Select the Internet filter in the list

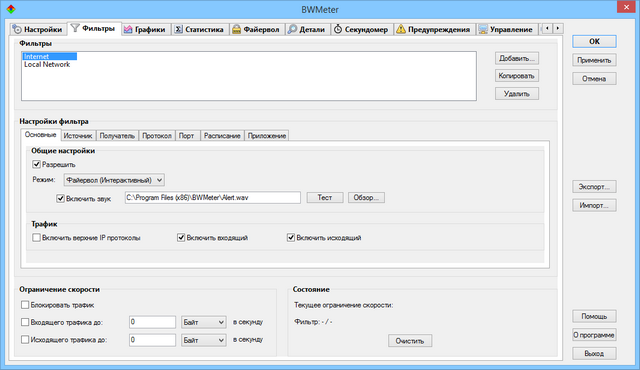49,56
